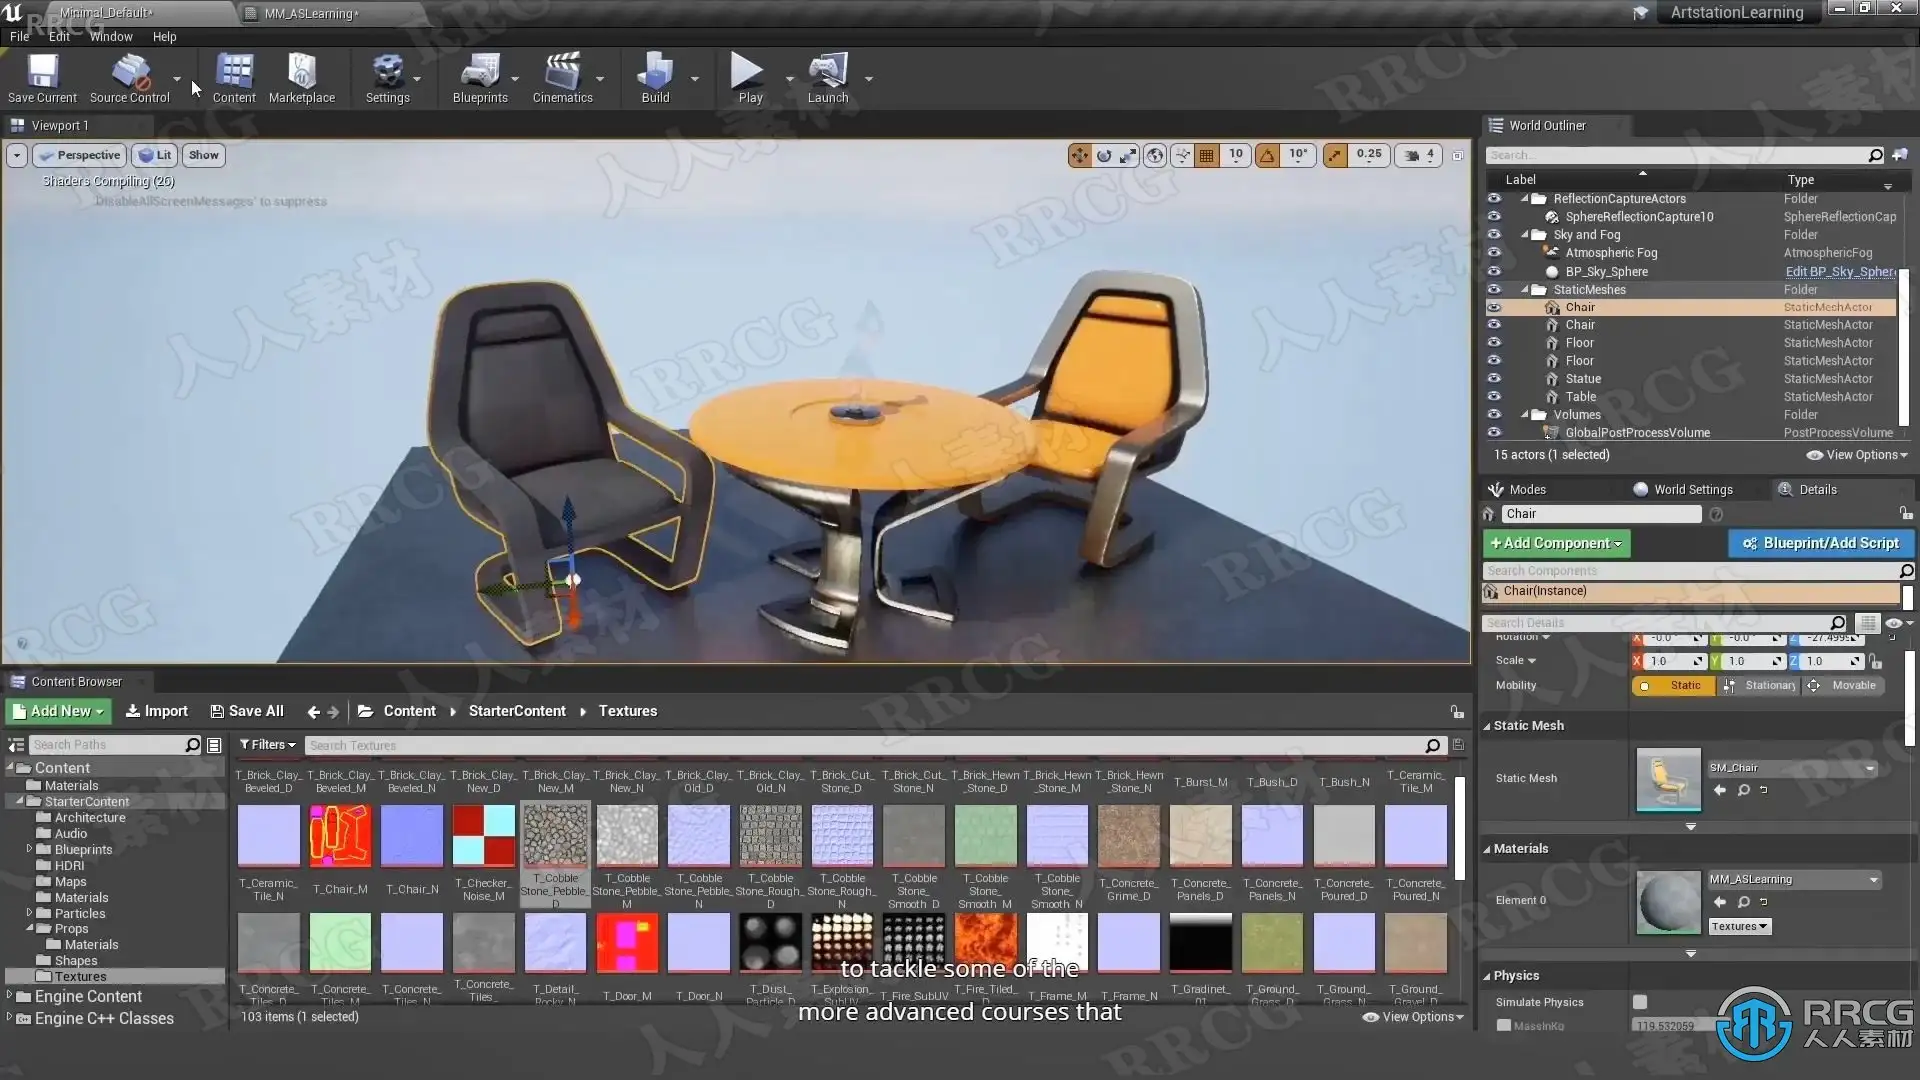This screenshot has width=1920, height=1080.
Task: Open the Window menu
Action: click(x=111, y=36)
